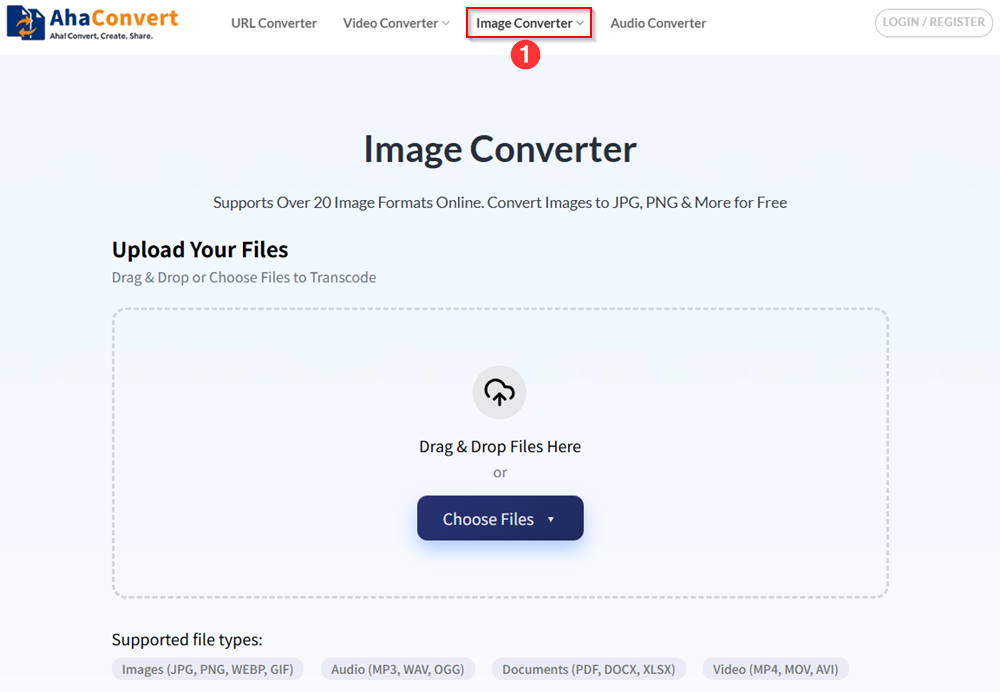Click the red step 1 marker badge
The width and height of the screenshot is (1000, 692).
pyautogui.click(x=527, y=55)
